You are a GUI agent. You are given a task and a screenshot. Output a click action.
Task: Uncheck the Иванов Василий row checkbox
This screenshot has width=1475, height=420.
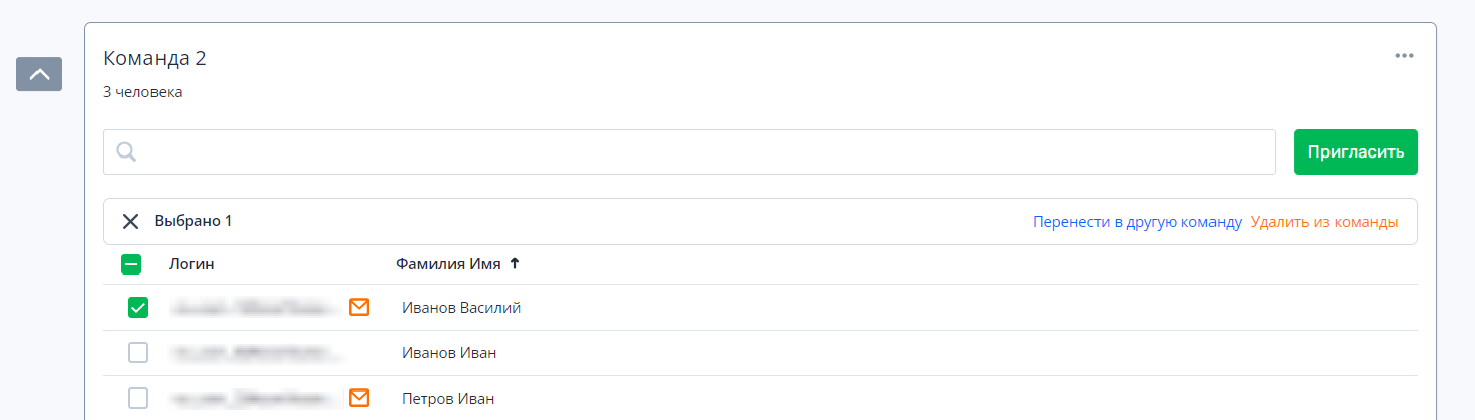point(138,308)
